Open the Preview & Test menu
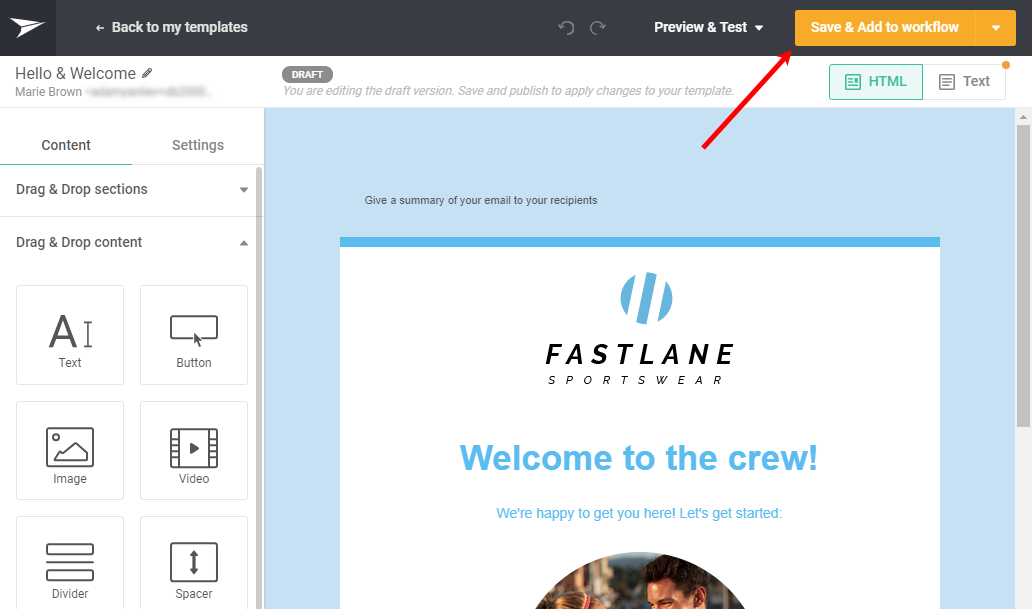 (x=708, y=28)
